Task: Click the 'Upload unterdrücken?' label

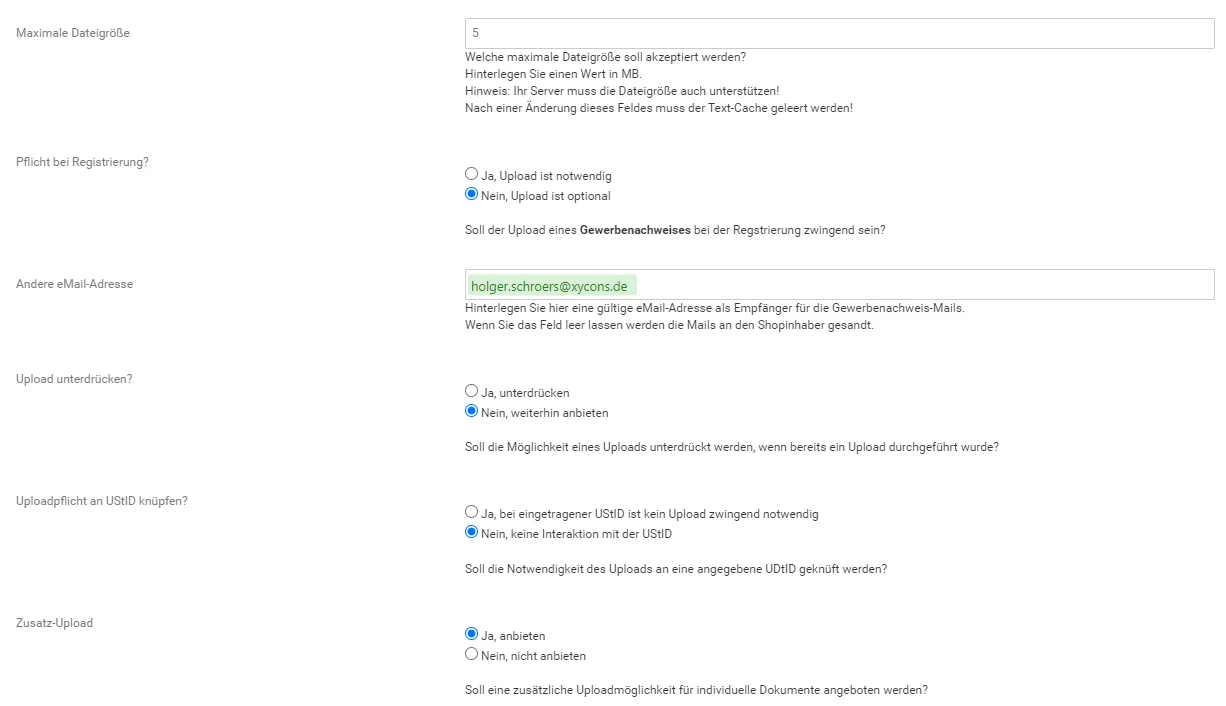Action: [x=74, y=379]
